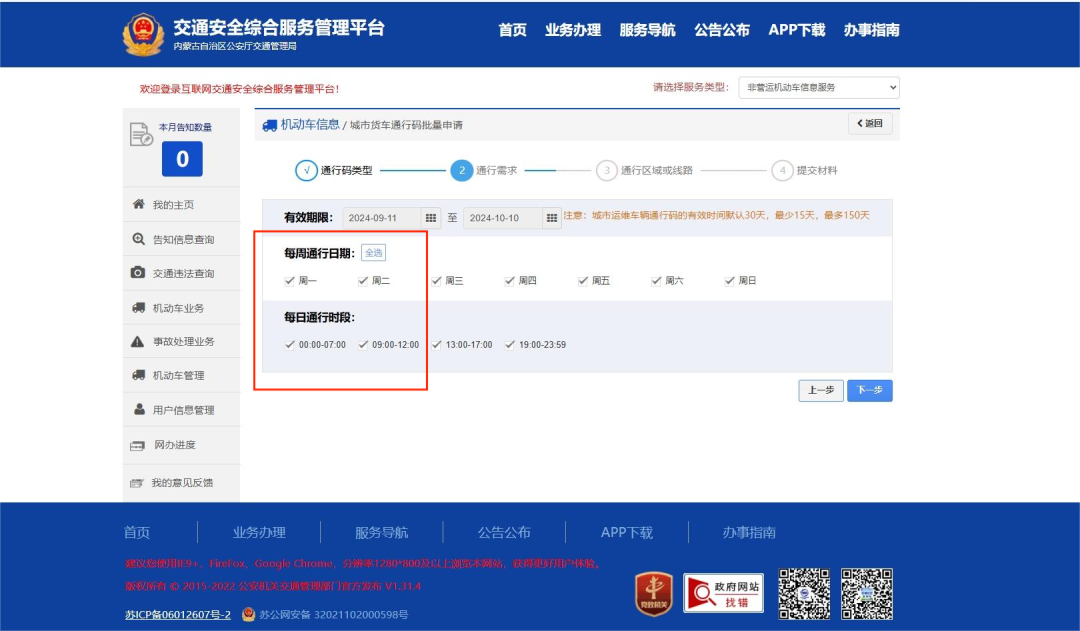Screen dimensions: 1080x631
Task: Click the 2024-09-11 start date field
Action: (381, 218)
